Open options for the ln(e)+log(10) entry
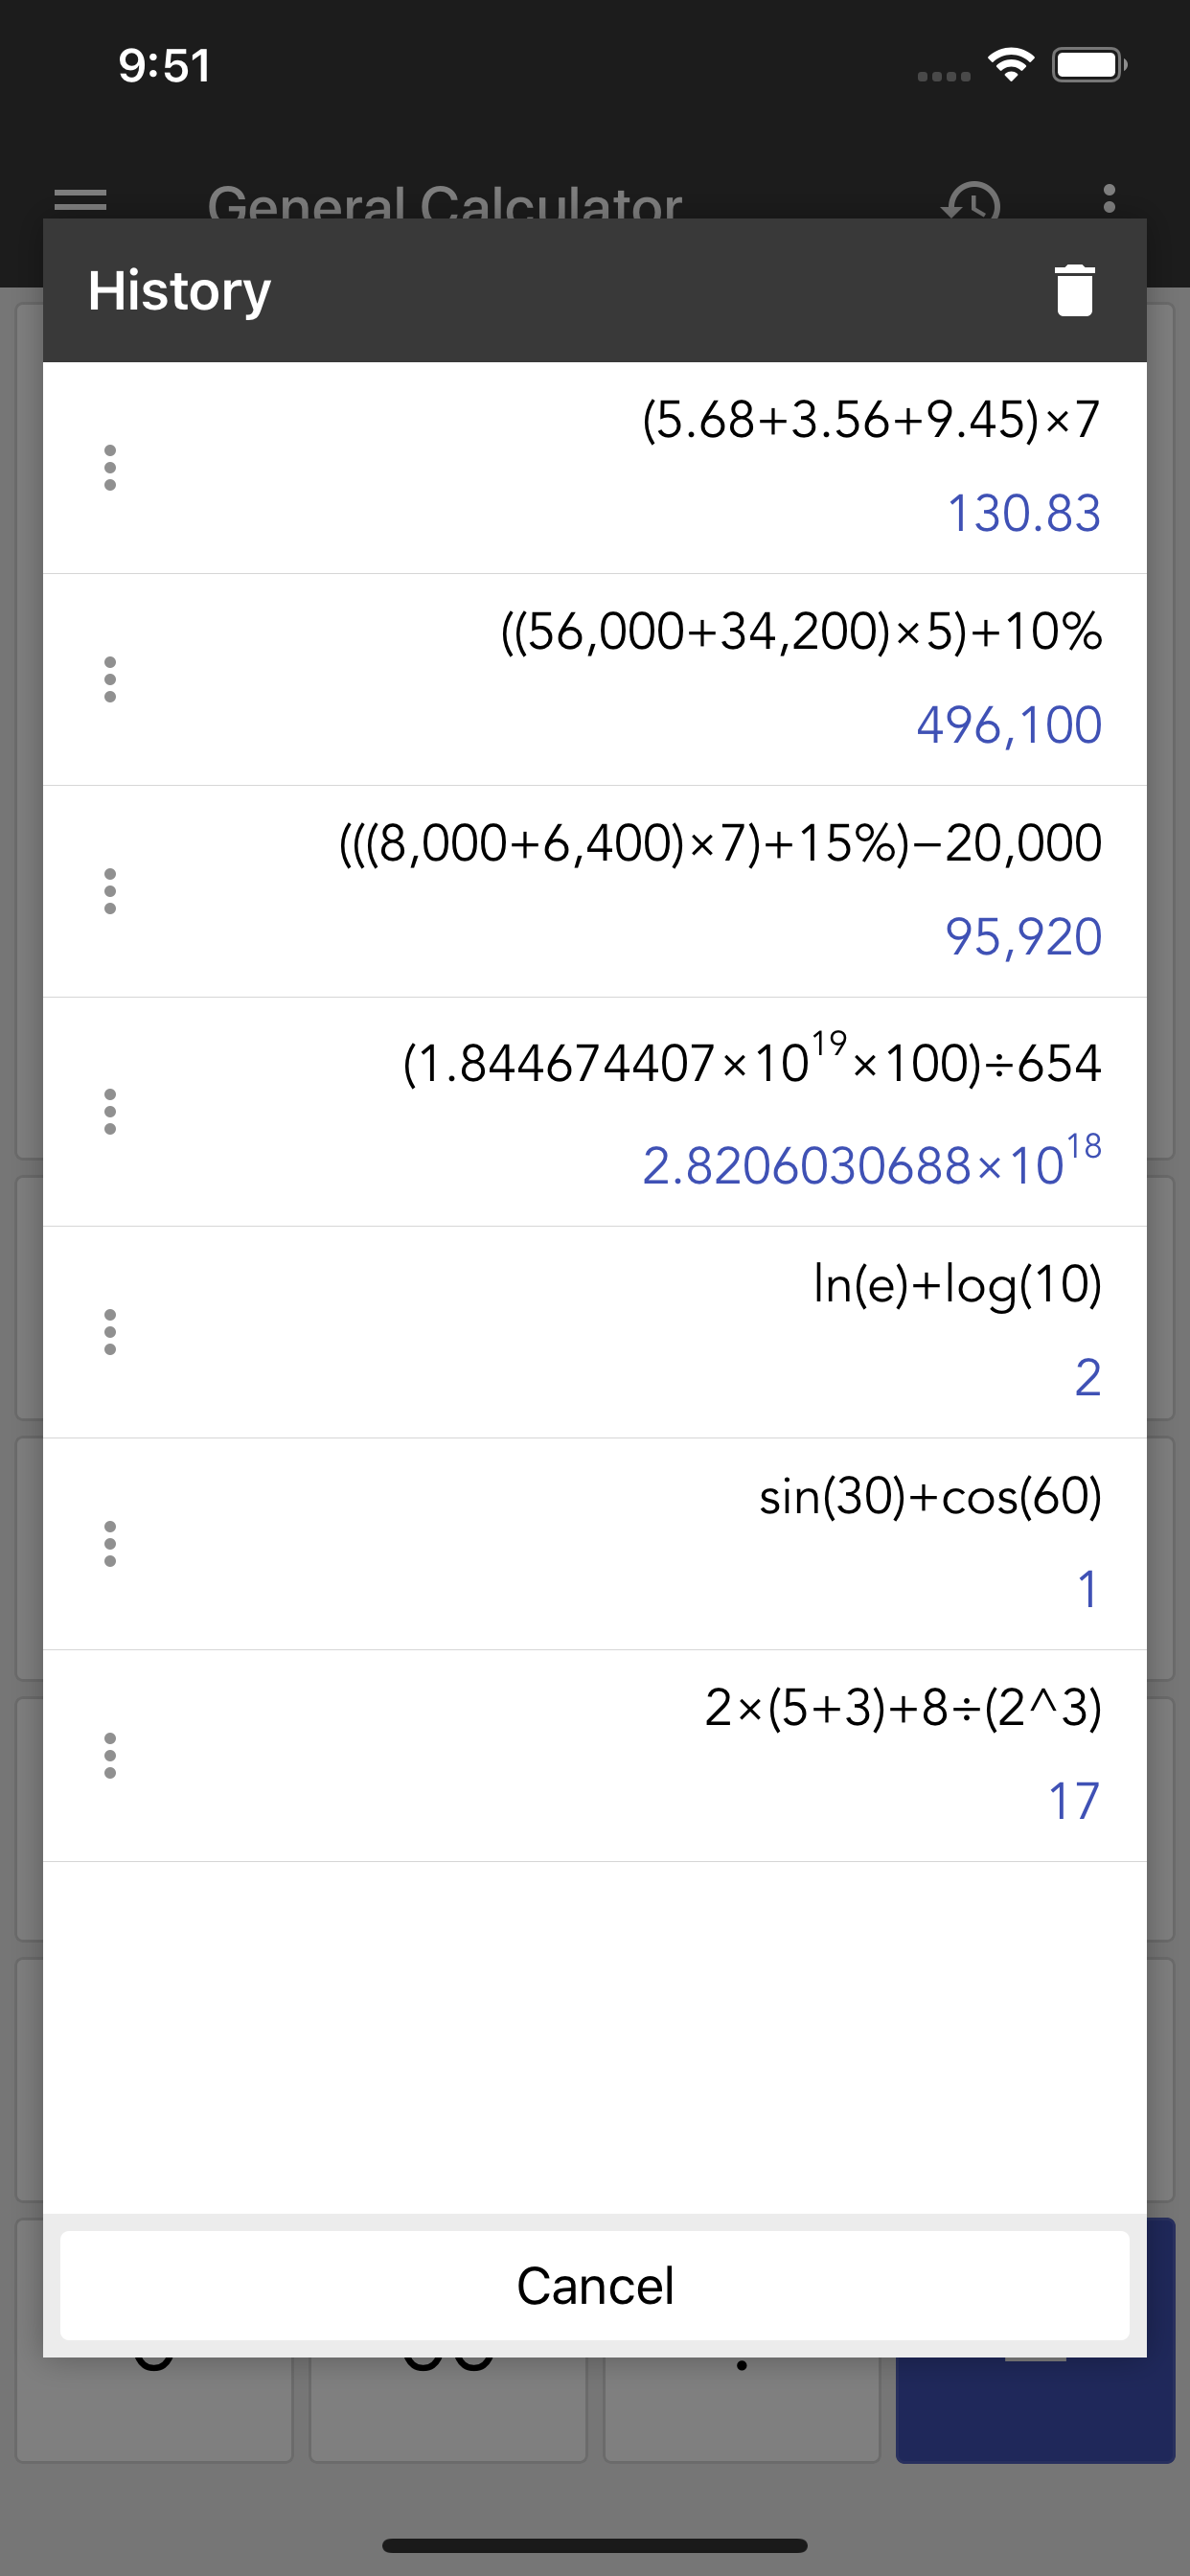 (110, 1332)
